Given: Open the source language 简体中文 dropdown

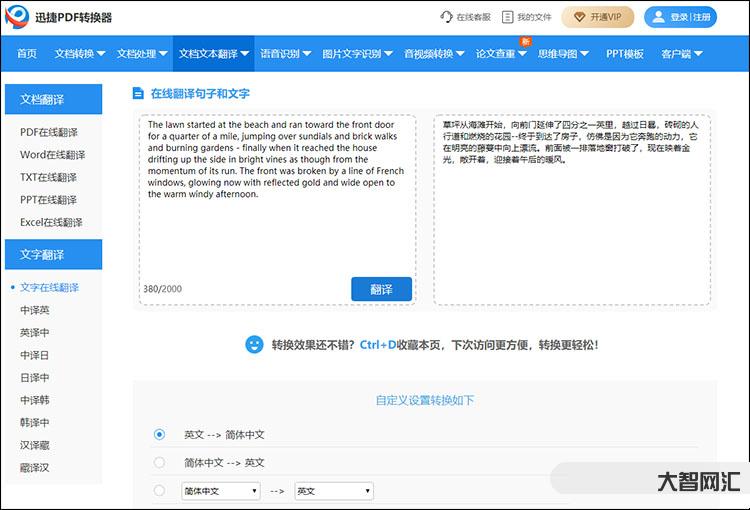Looking at the screenshot, I should (220, 491).
